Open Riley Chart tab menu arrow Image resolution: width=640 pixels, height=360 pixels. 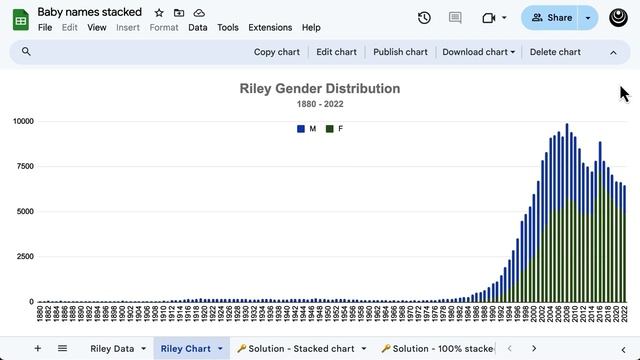[x=220, y=349]
